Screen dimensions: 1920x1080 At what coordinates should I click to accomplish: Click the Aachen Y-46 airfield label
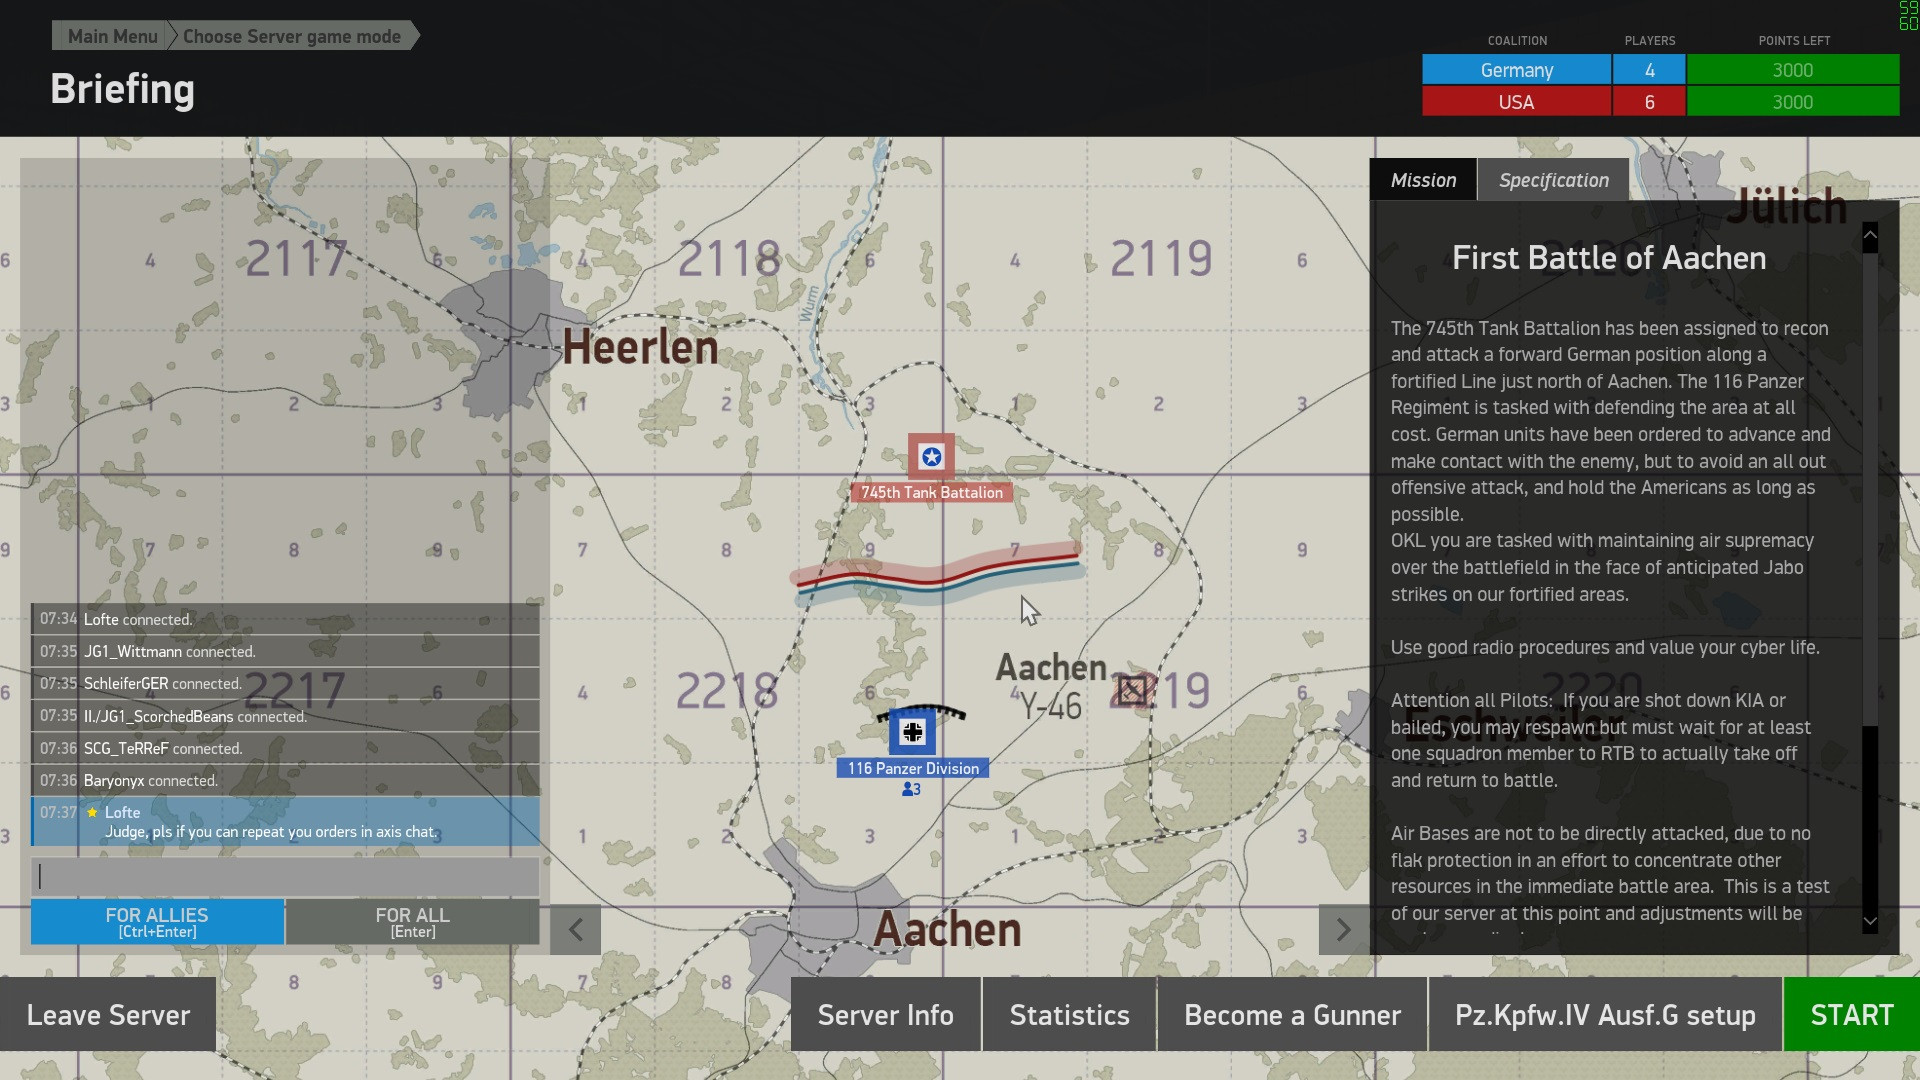(x=1050, y=686)
